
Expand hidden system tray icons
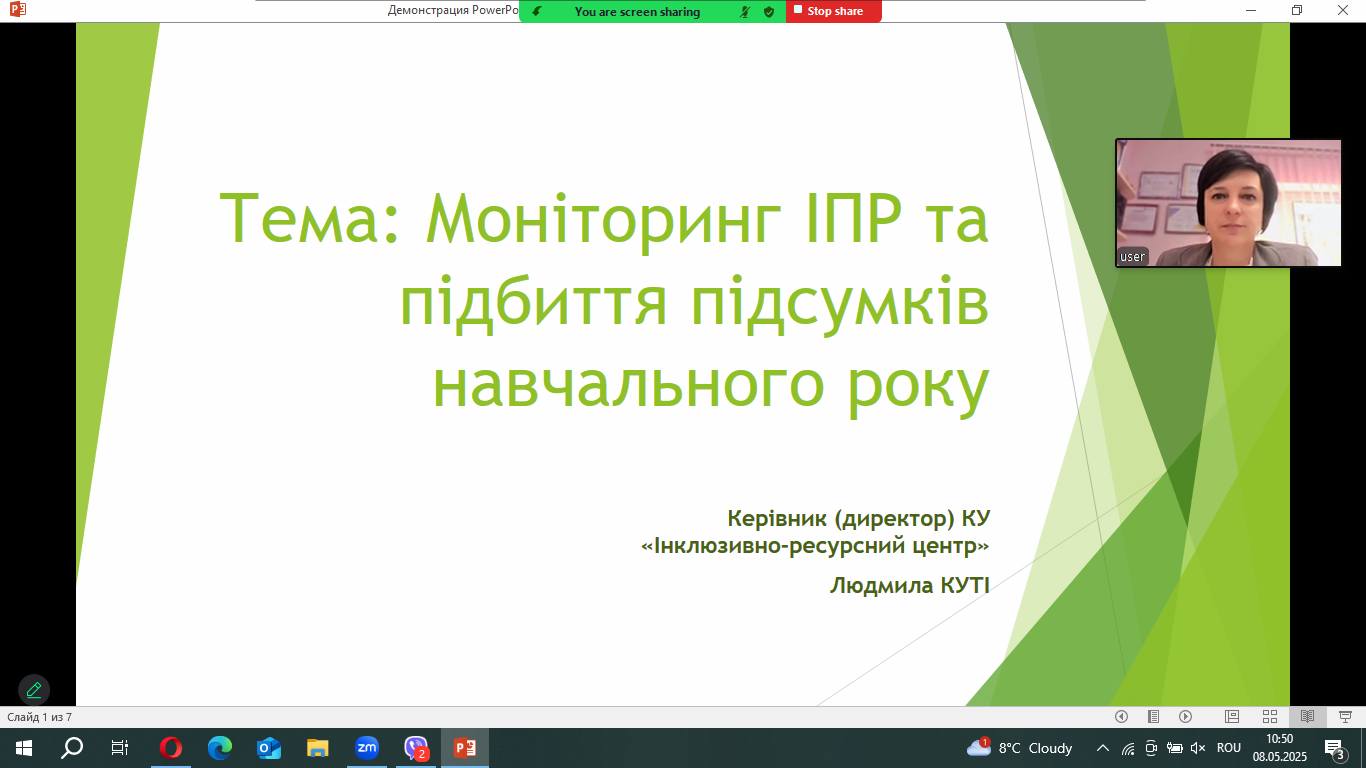click(1103, 748)
